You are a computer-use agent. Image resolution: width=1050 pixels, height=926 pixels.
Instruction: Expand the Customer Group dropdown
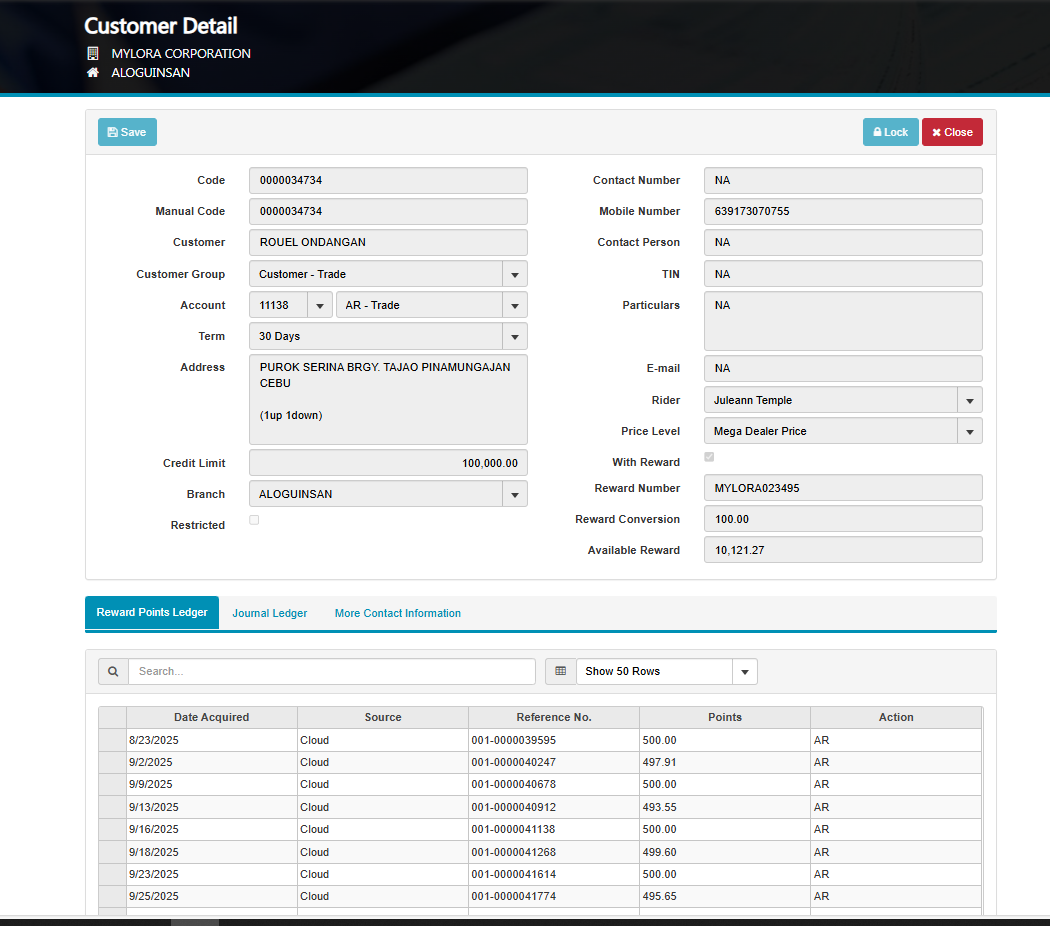[514, 274]
